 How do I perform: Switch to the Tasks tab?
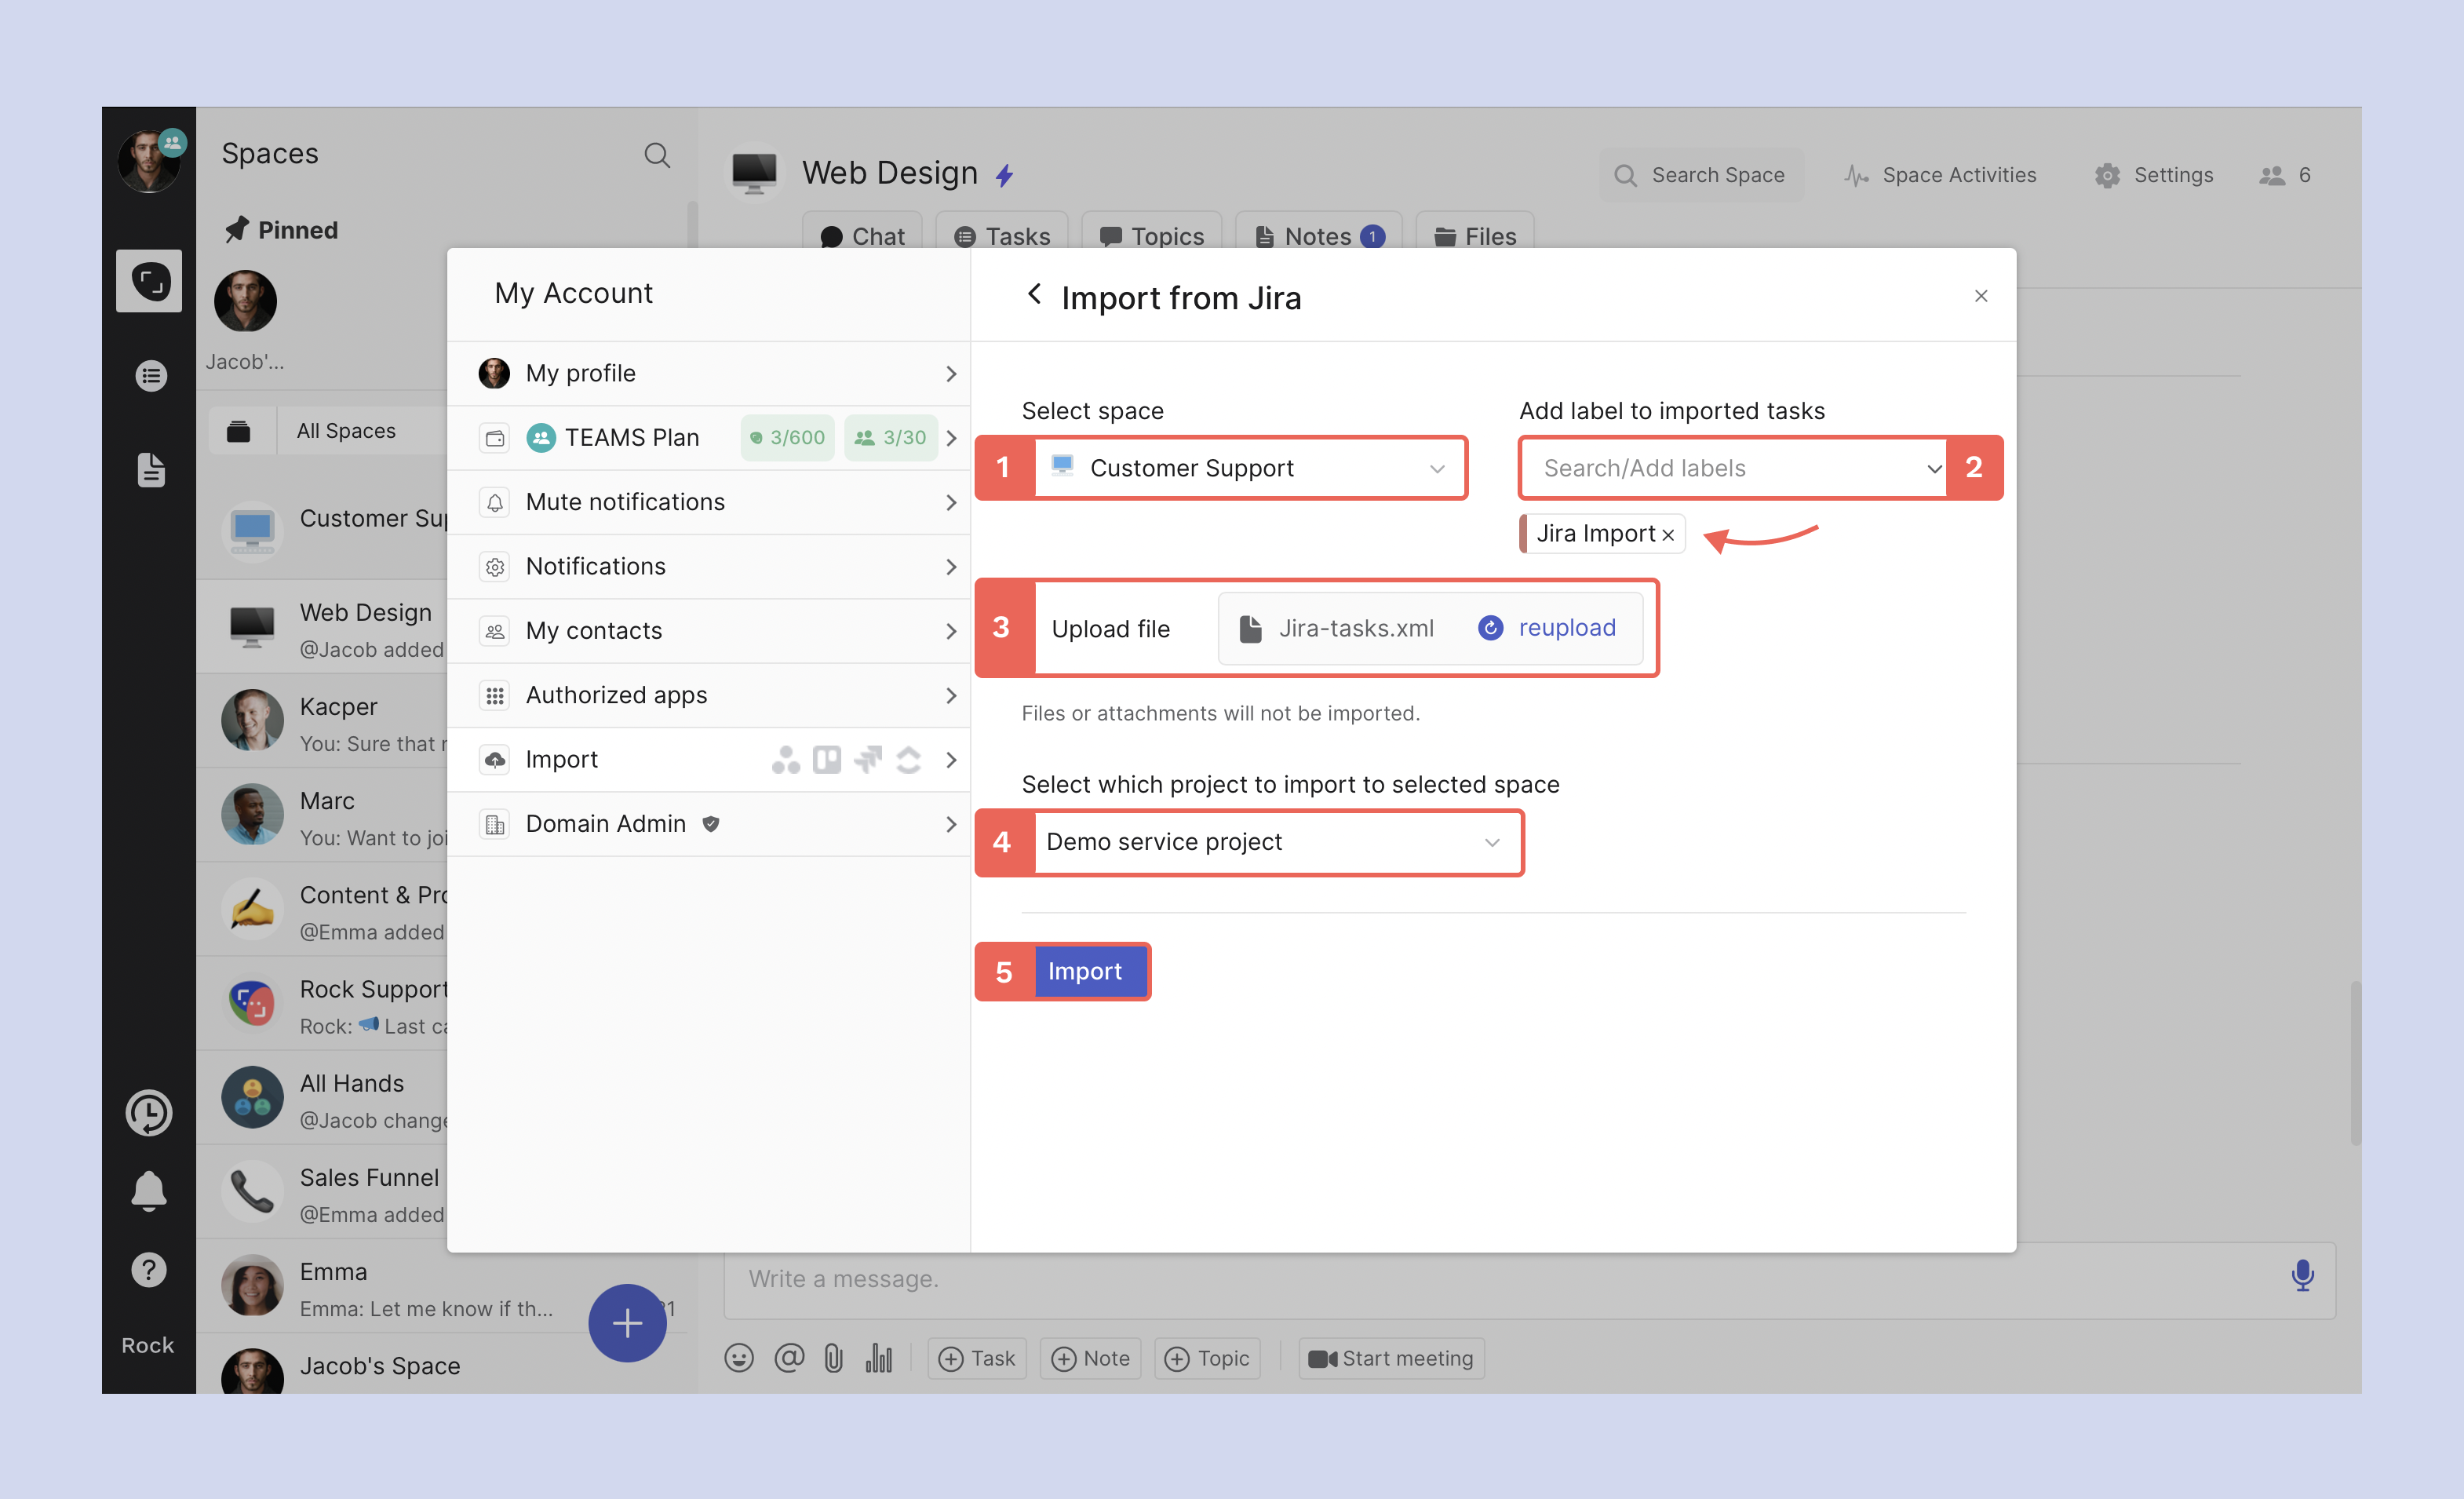pyautogui.click(x=1003, y=236)
